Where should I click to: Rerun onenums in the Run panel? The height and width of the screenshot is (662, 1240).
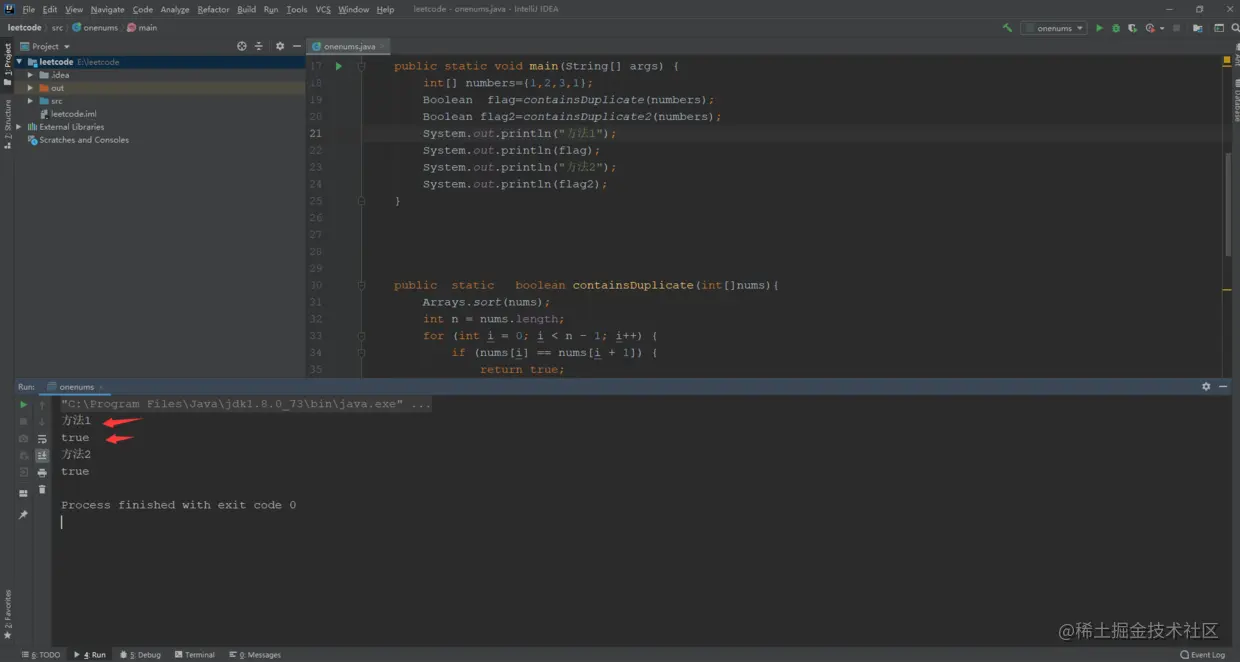[23, 405]
